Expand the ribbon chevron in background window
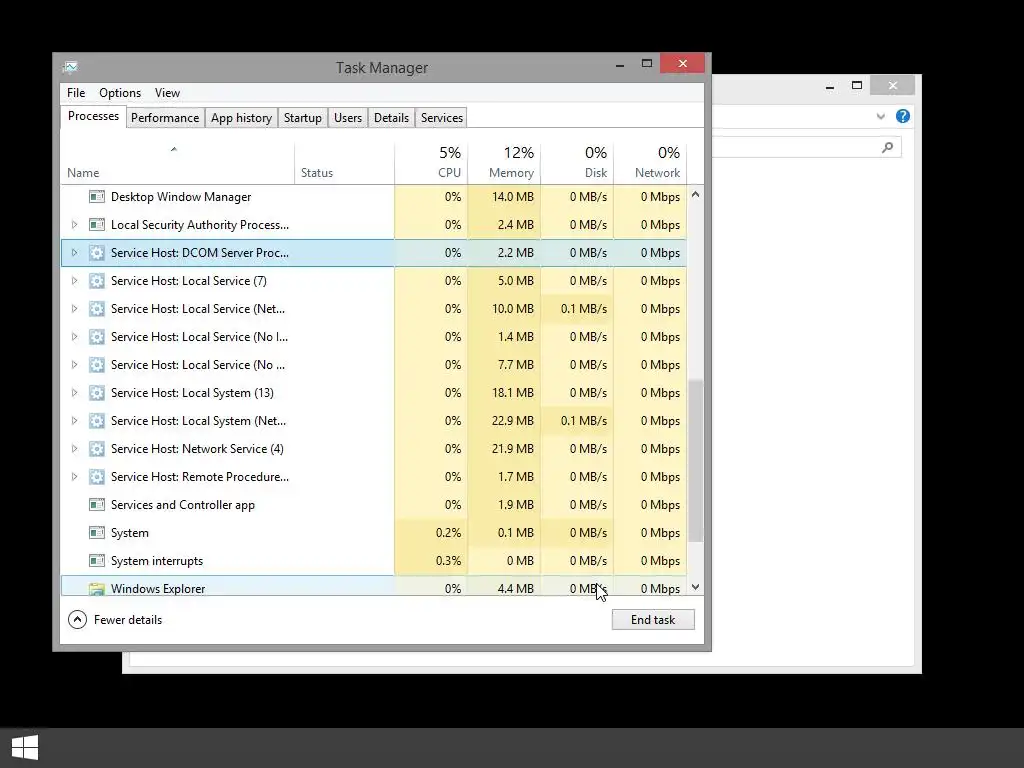The width and height of the screenshot is (1024, 768). [x=880, y=116]
